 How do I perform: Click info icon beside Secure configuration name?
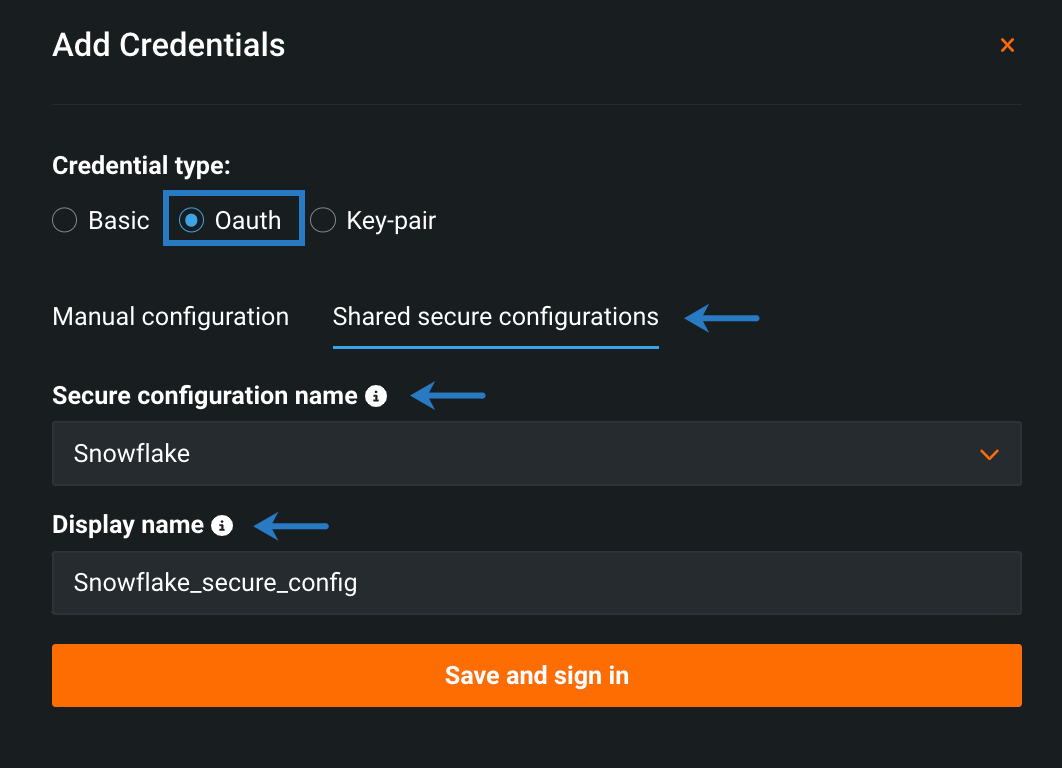376,397
